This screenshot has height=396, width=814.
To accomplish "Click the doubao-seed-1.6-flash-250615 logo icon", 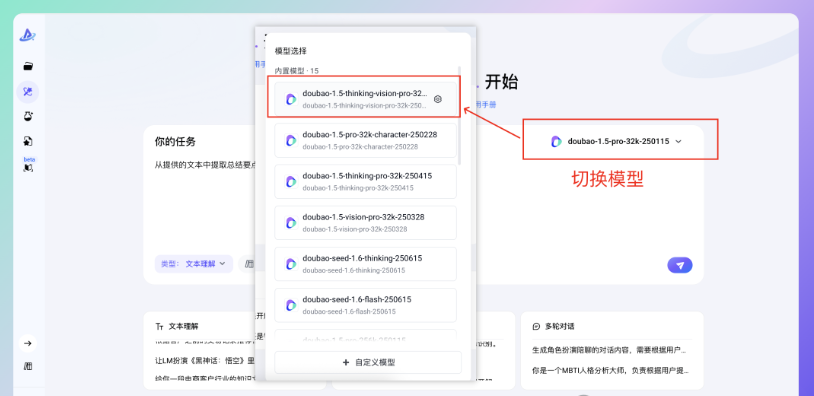I will pos(291,305).
